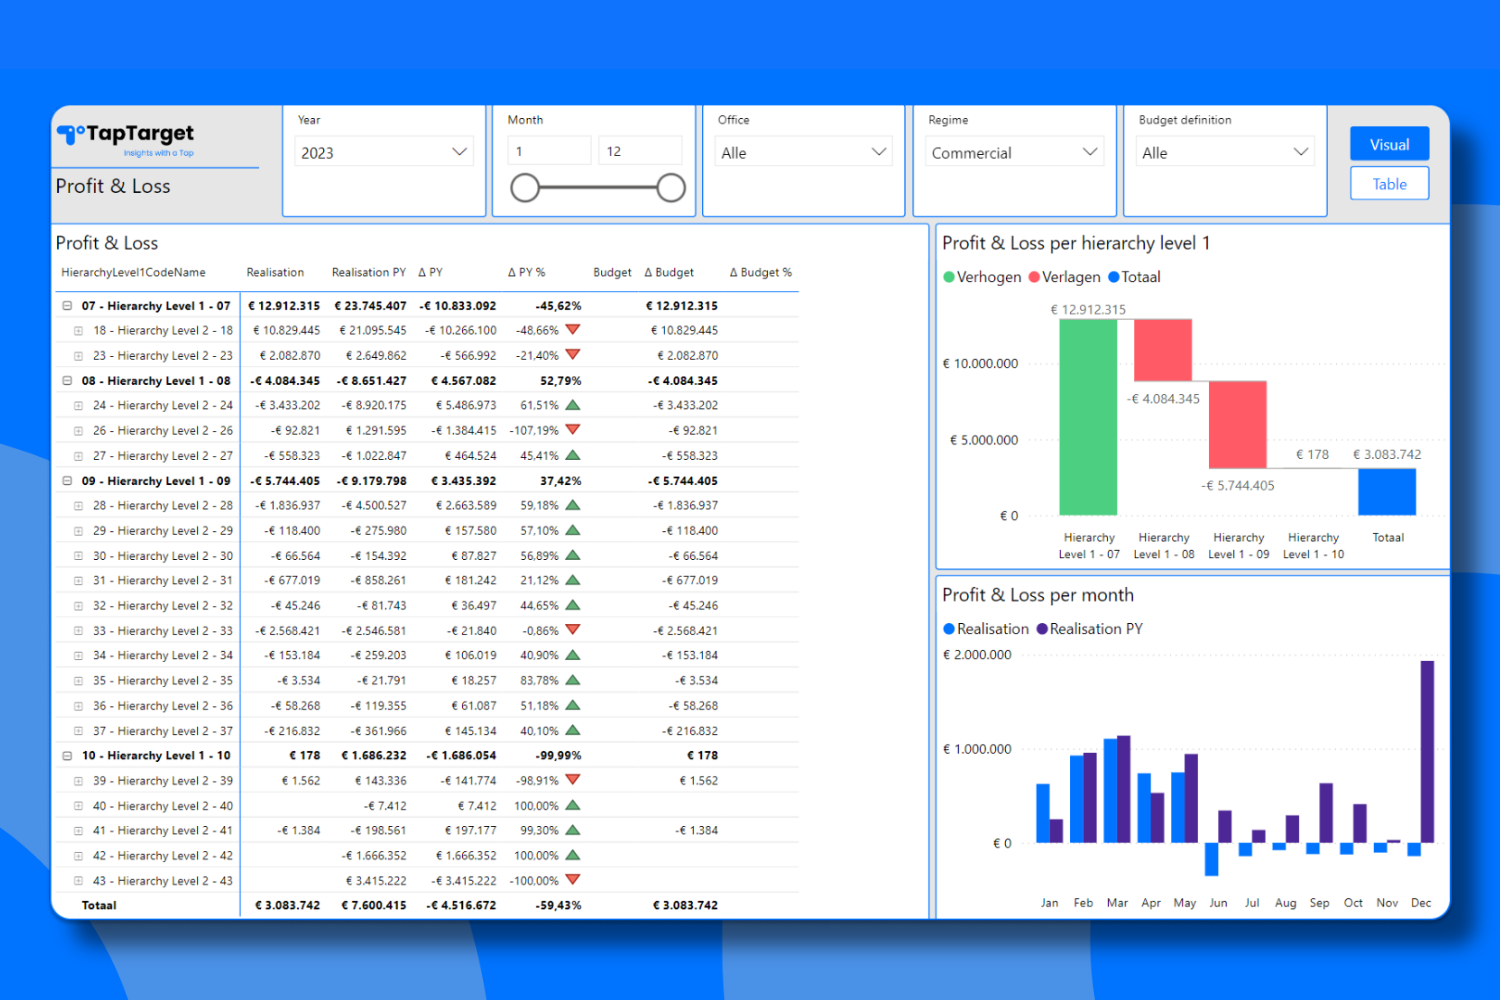Sort by the Δ PY % column header
The height and width of the screenshot is (1000, 1500).
(526, 272)
